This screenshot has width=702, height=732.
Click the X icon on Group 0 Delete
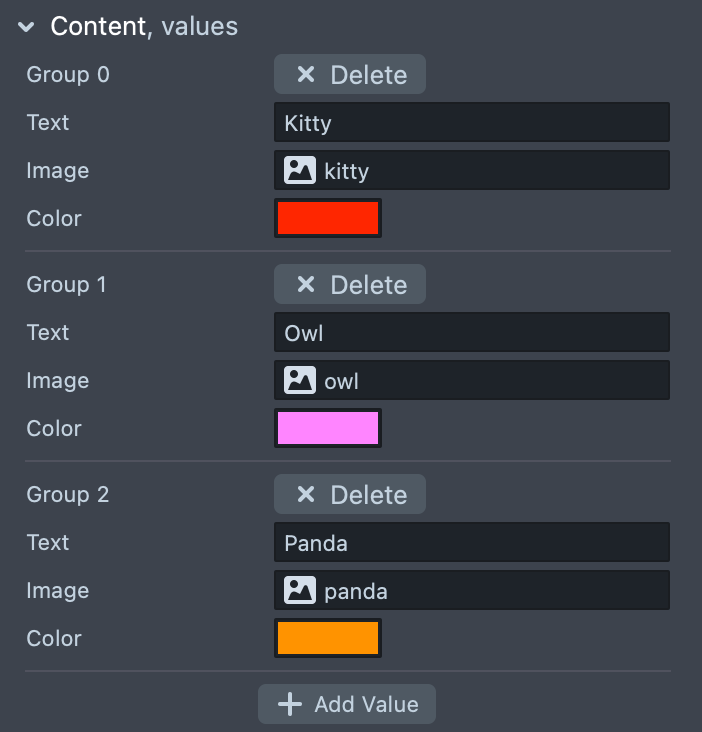pos(306,75)
